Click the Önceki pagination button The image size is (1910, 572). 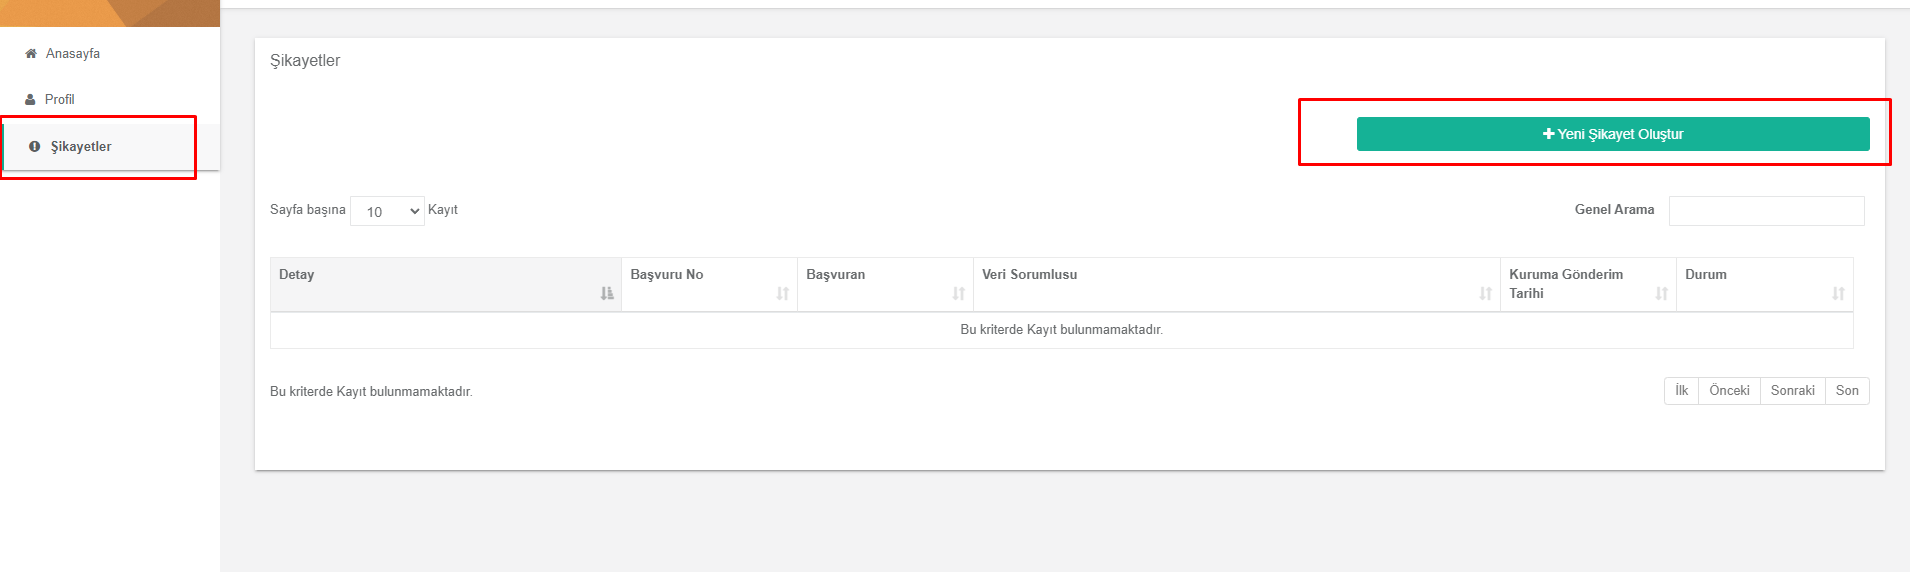(1729, 391)
